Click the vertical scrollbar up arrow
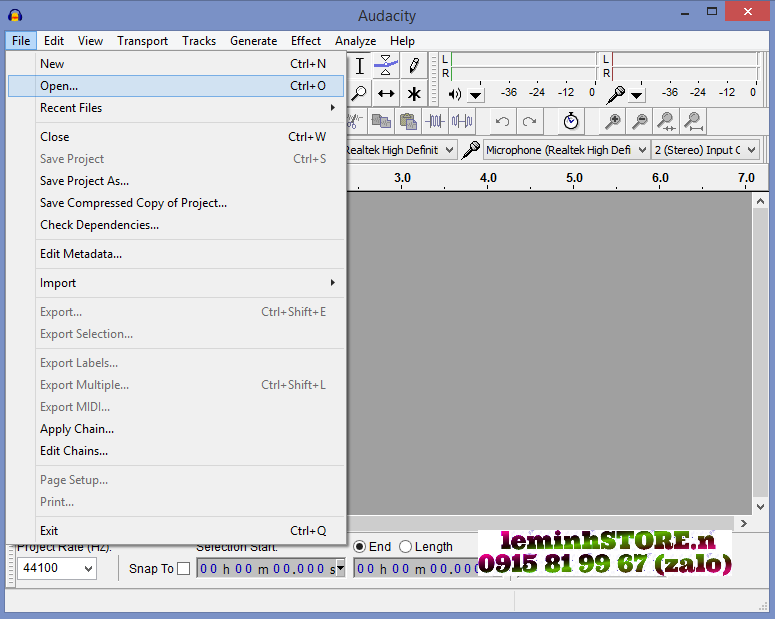The height and width of the screenshot is (619, 775). 760,201
